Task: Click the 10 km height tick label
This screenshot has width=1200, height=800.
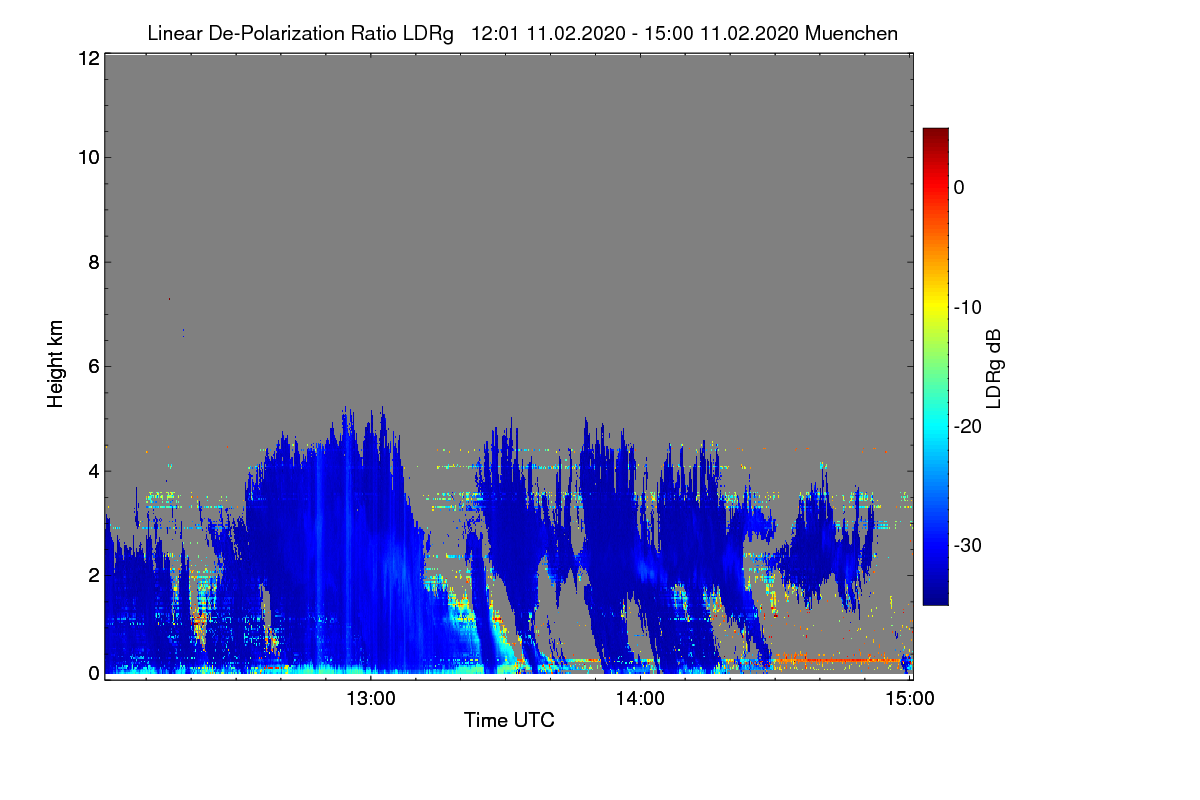Action: click(87, 157)
